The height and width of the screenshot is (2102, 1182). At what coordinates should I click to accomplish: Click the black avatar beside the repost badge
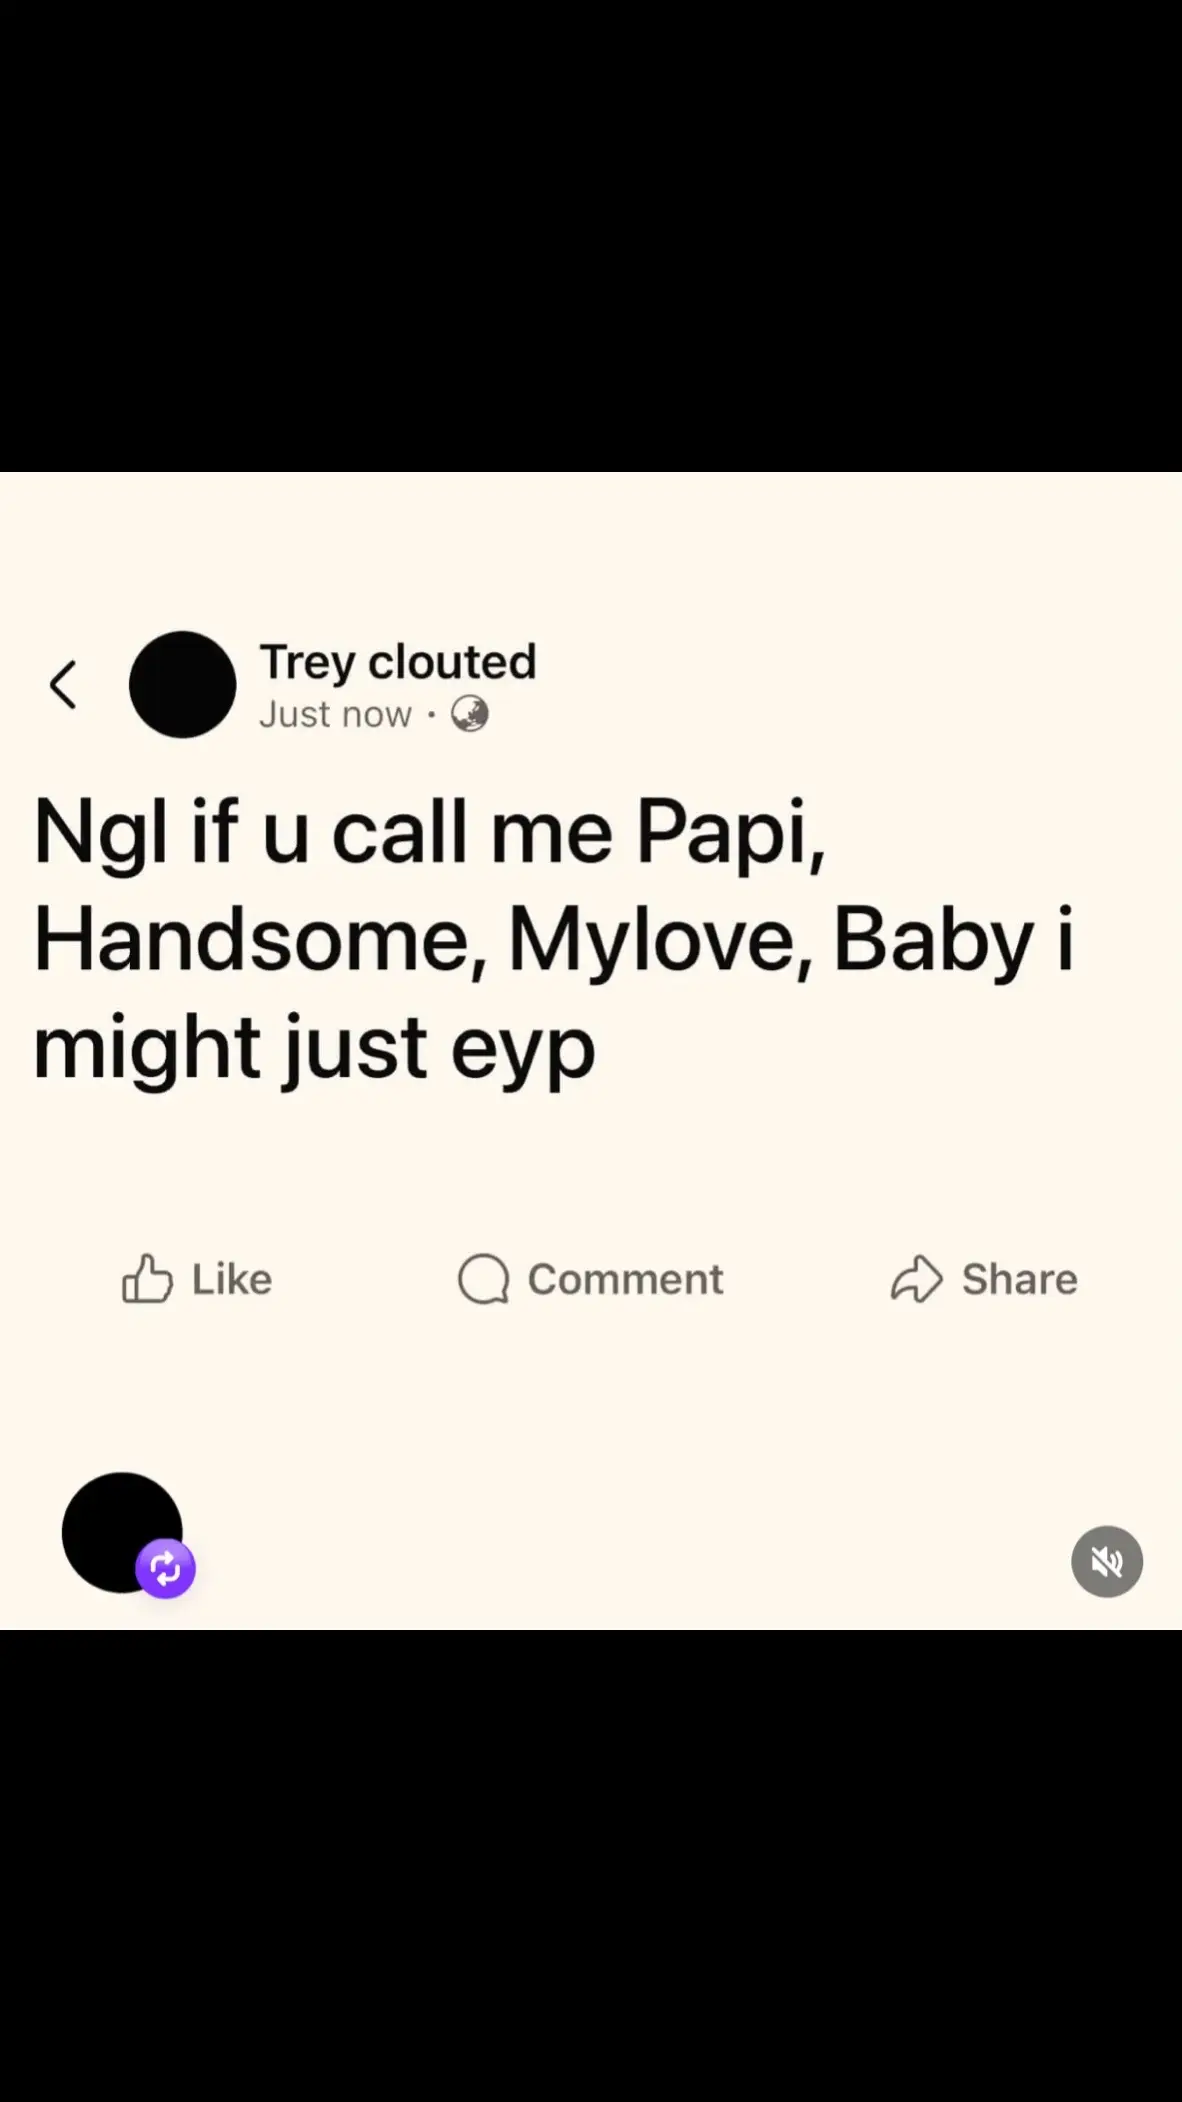coord(122,1532)
